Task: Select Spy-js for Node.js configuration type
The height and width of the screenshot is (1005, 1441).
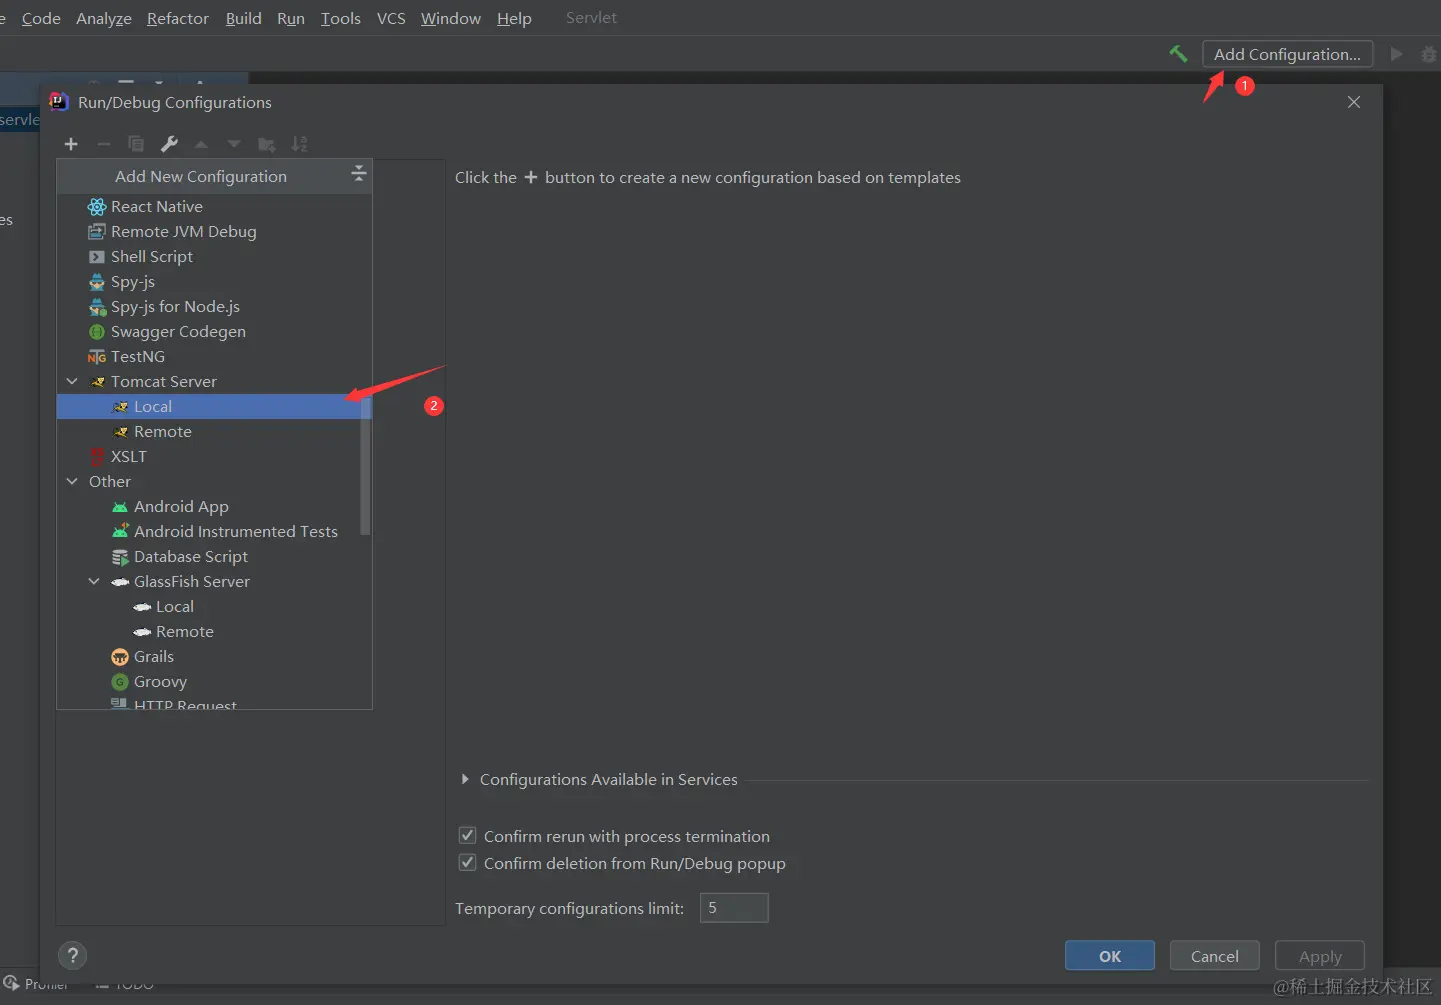Action: [x=214, y=306]
